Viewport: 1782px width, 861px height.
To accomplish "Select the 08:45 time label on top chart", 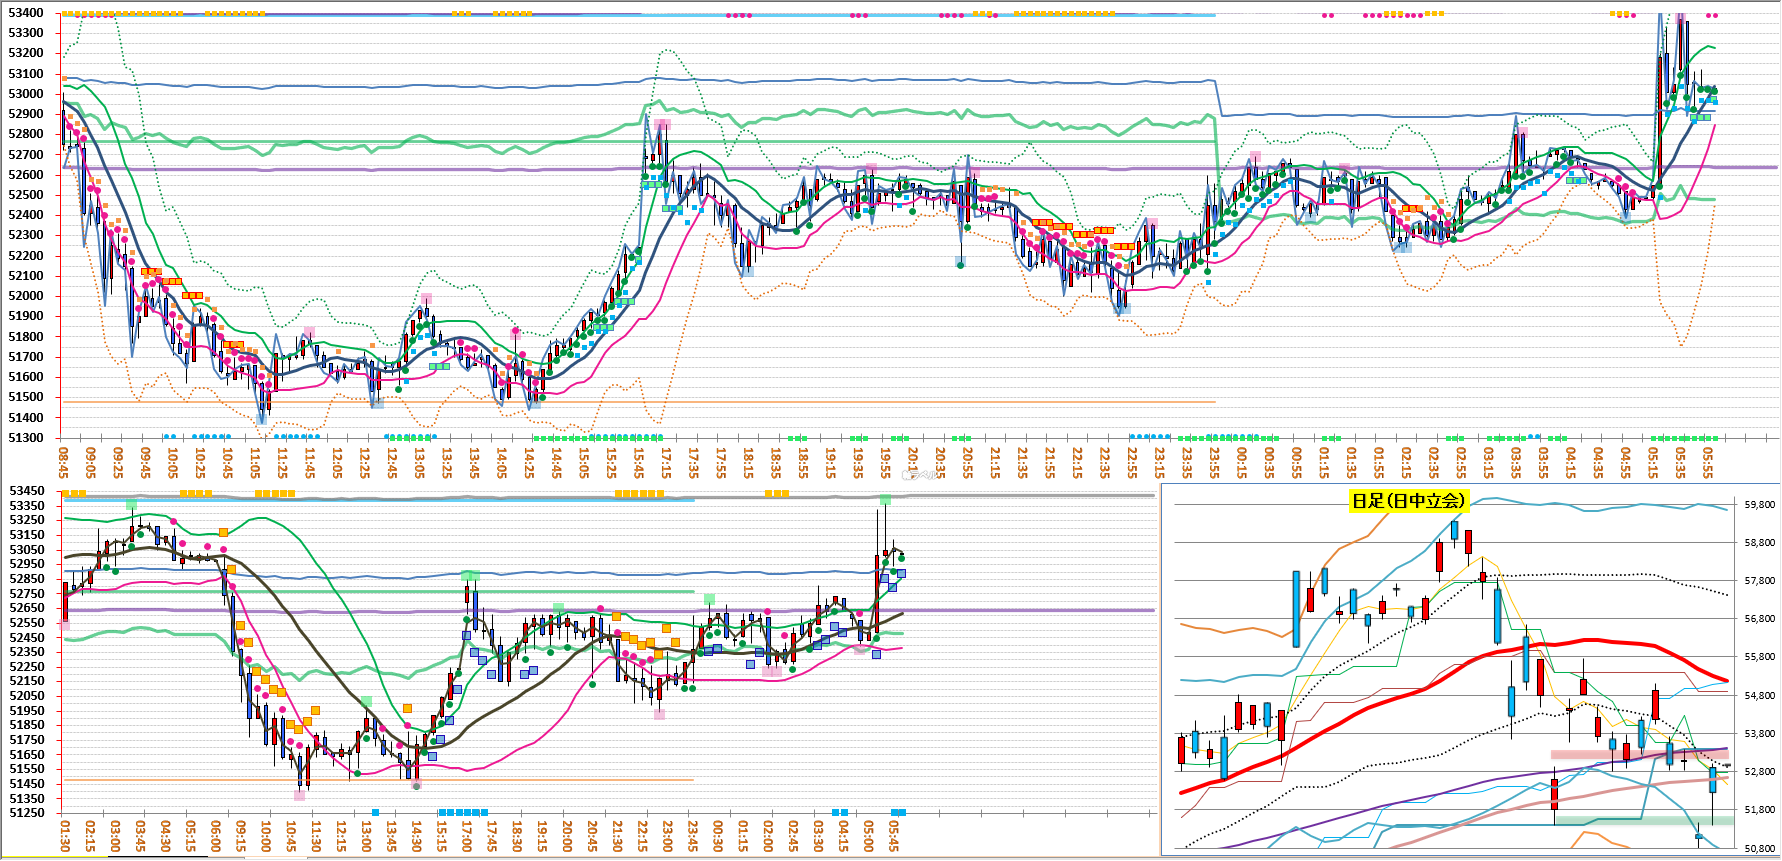I will point(64,462).
